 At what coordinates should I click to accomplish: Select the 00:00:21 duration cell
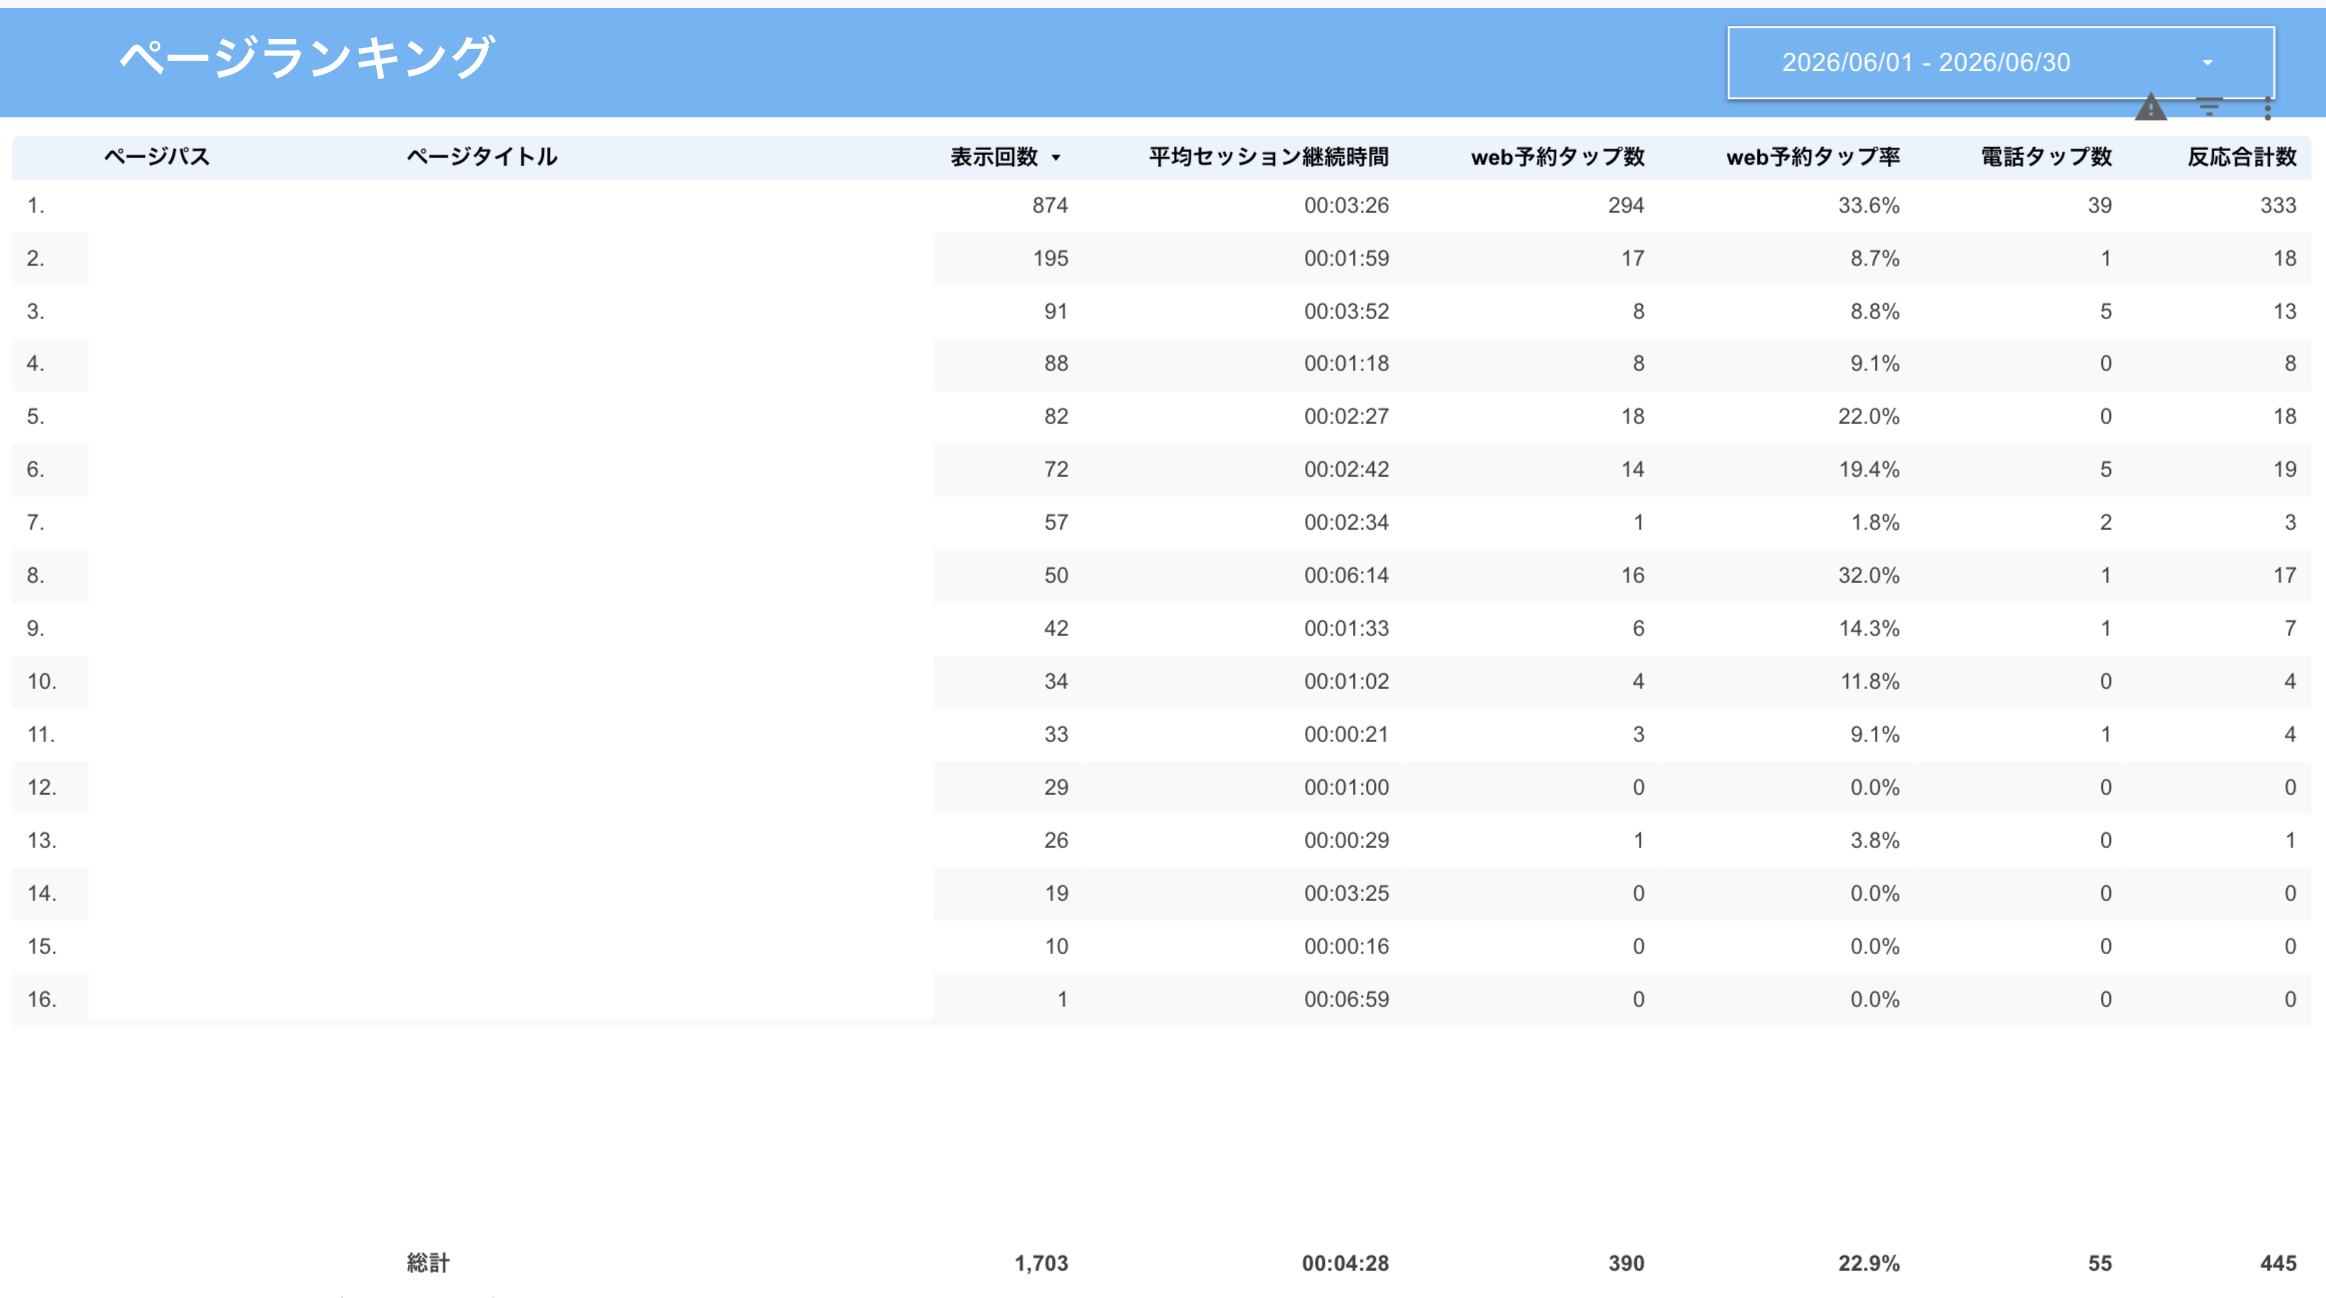[x=1346, y=734]
